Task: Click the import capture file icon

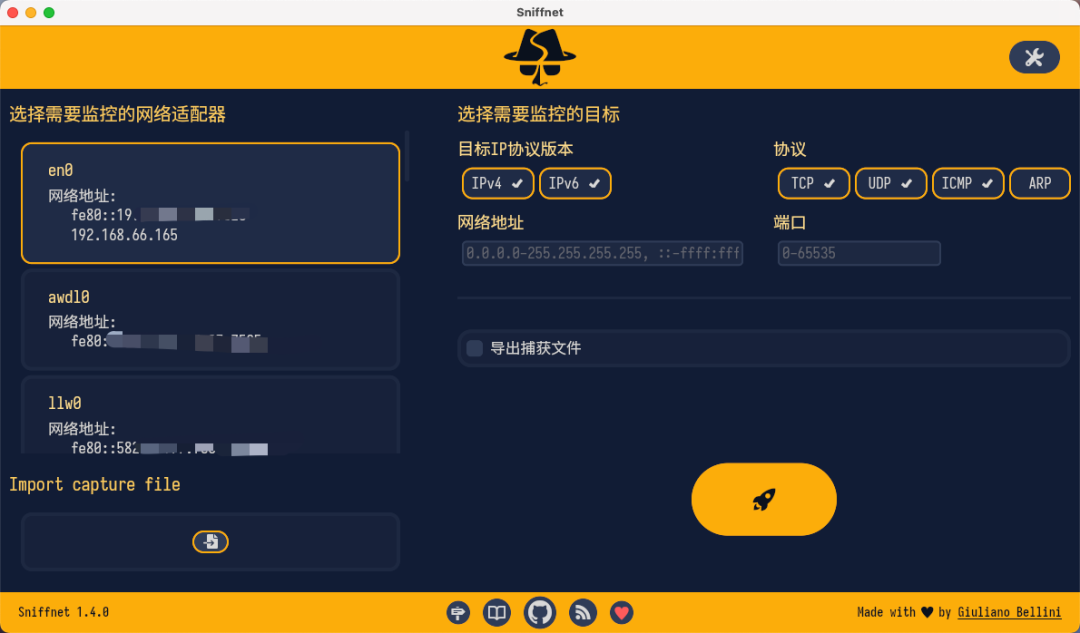Action: [x=210, y=542]
